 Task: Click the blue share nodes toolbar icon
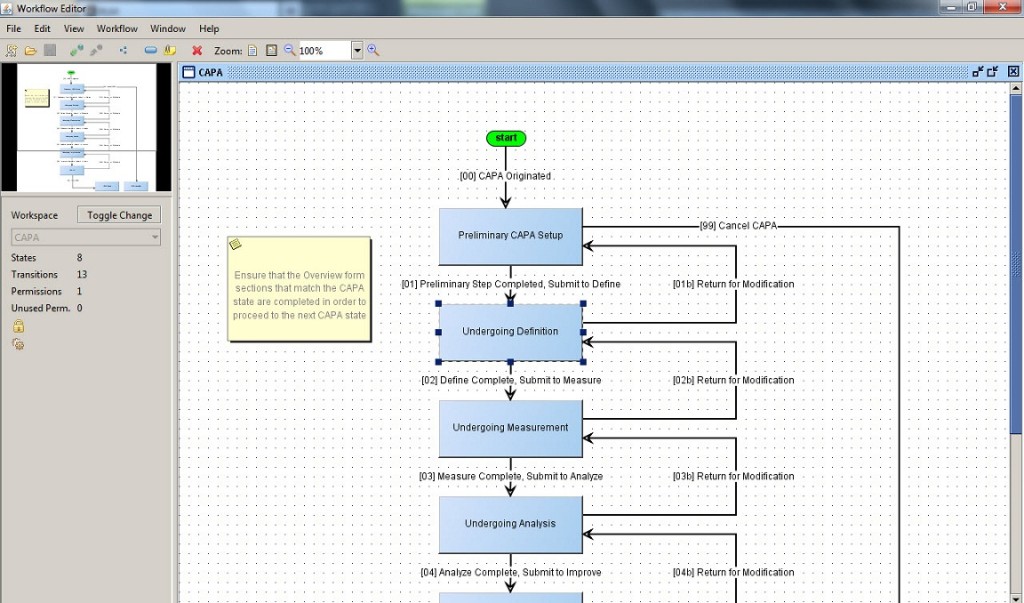coord(123,50)
